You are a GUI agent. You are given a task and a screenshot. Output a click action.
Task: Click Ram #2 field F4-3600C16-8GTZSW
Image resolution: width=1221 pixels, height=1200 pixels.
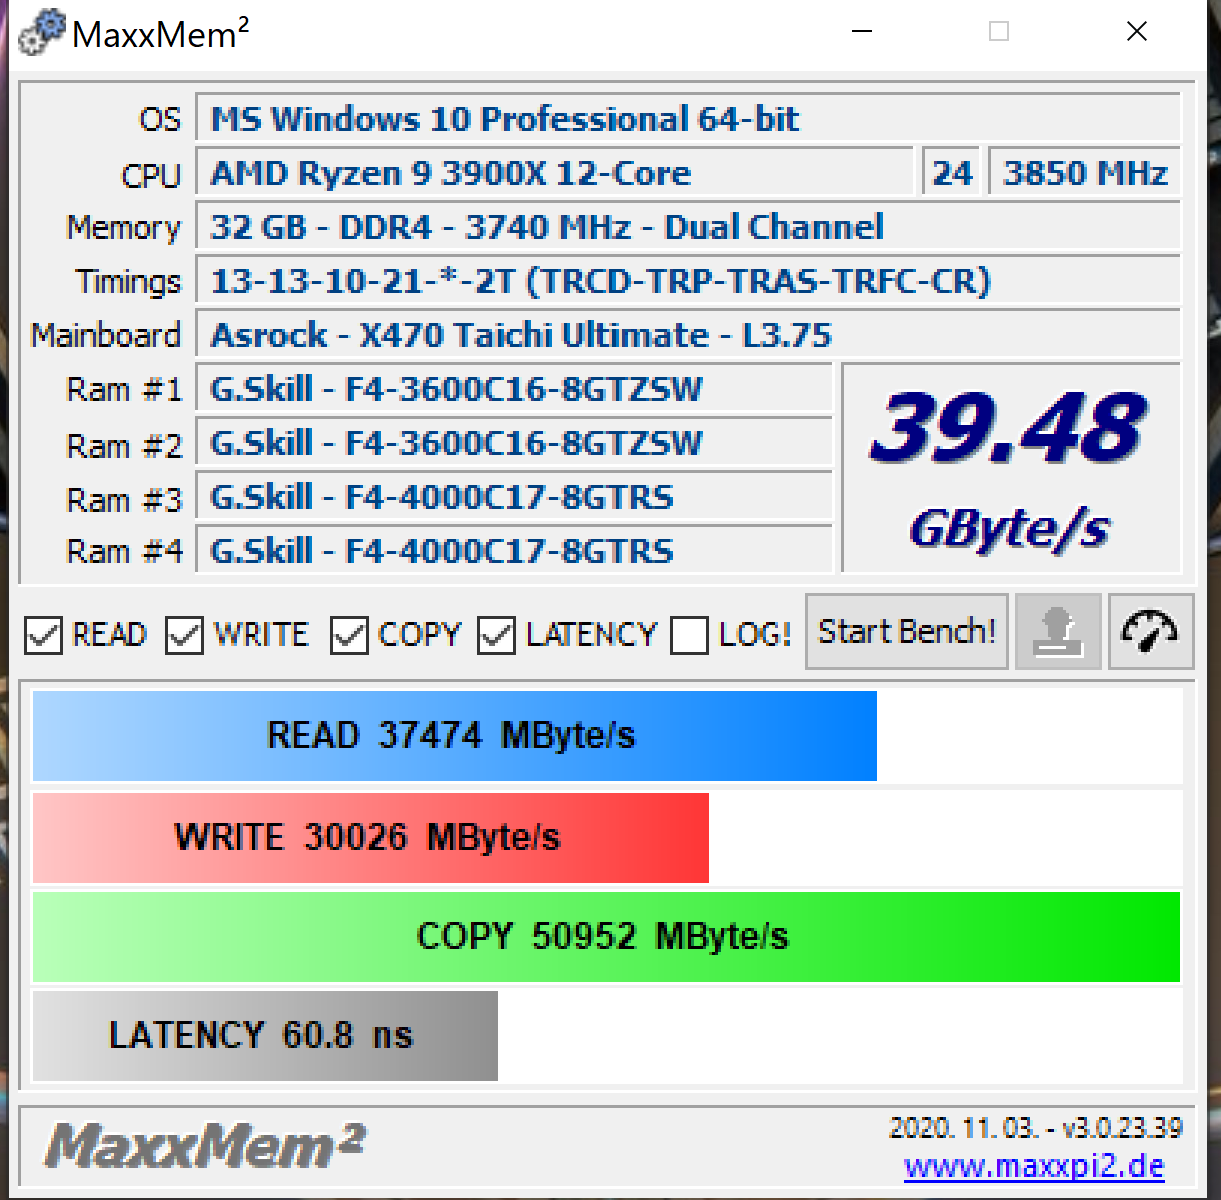click(514, 443)
